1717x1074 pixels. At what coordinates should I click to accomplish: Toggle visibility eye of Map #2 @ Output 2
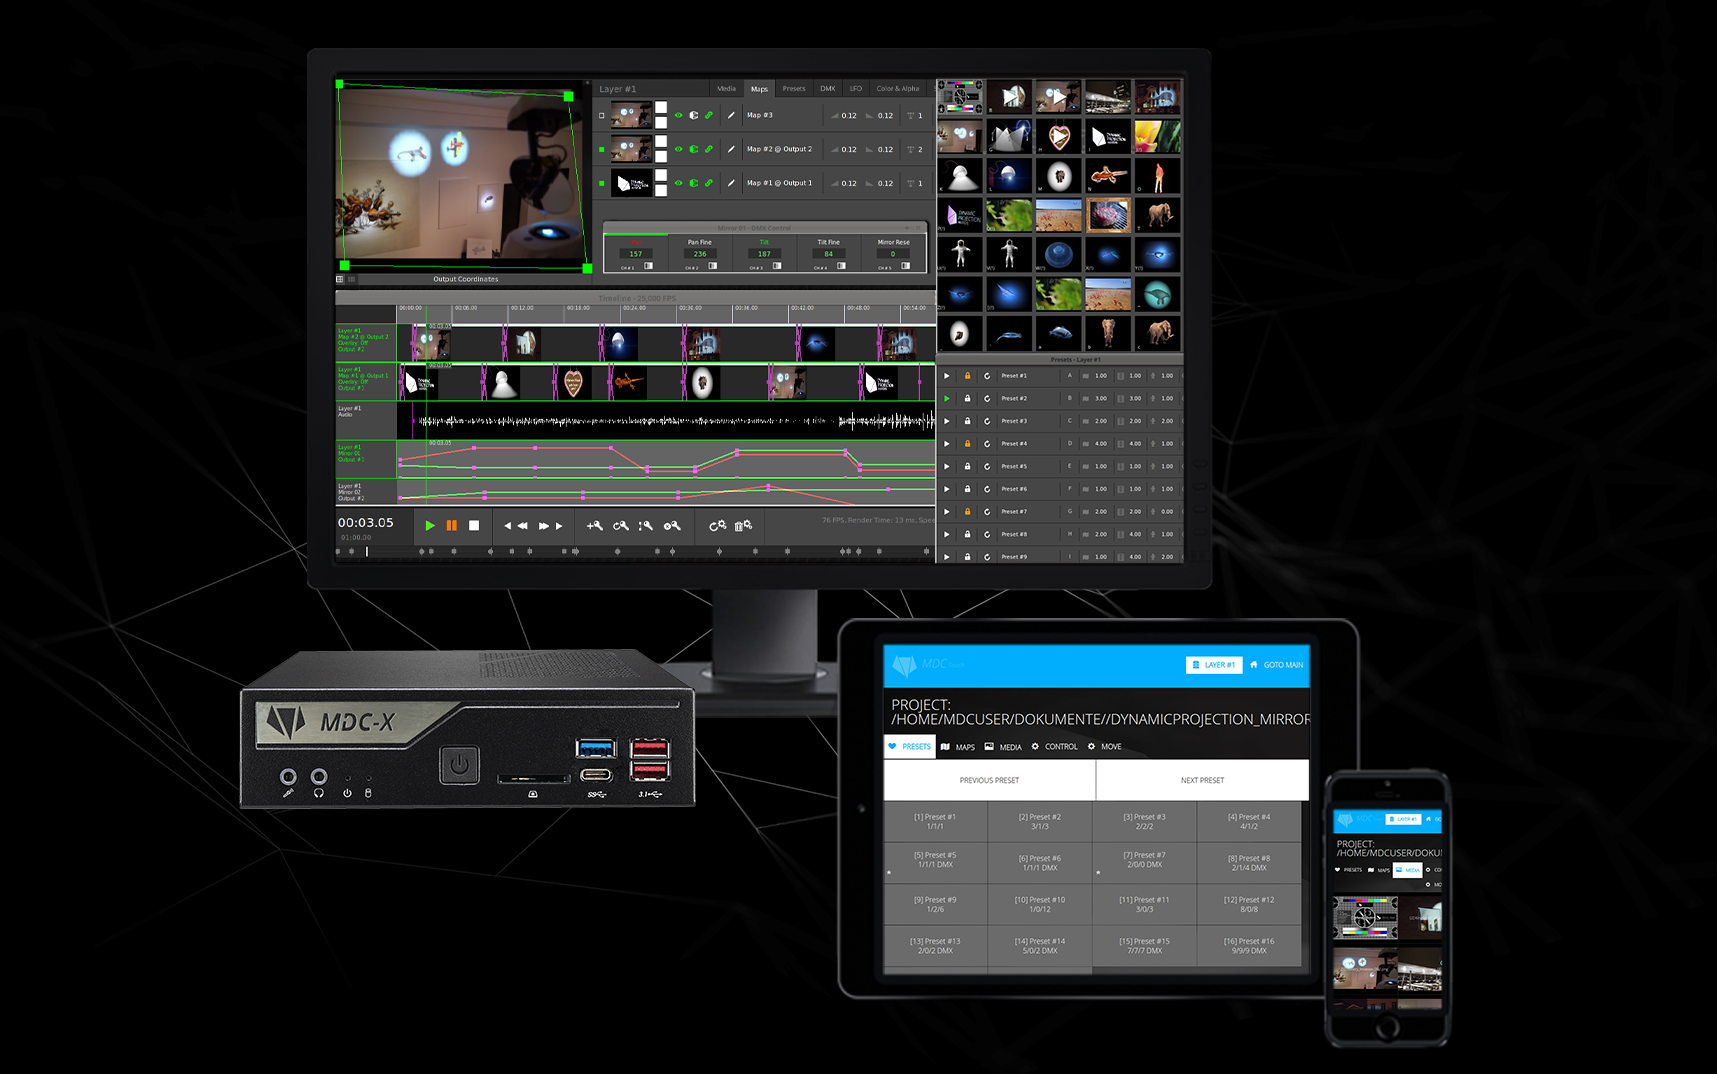[x=679, y=149]
